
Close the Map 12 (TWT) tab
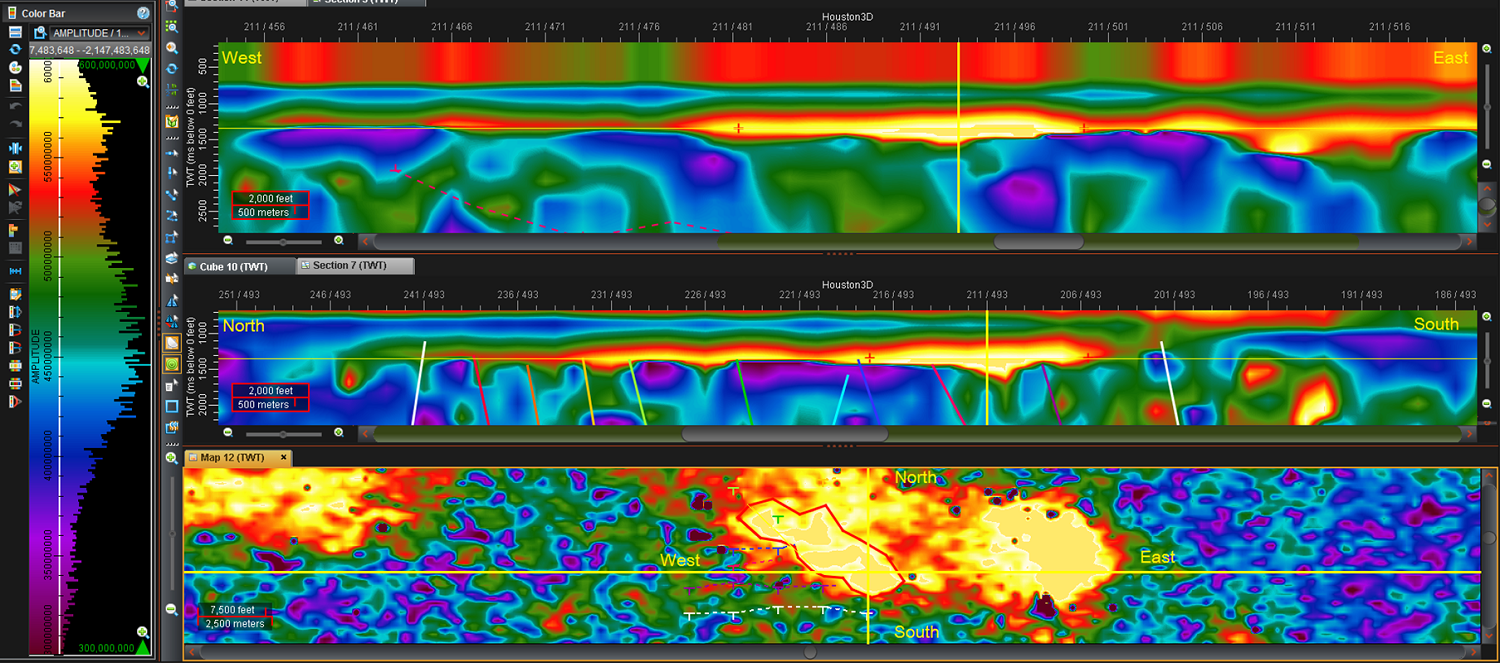(284, 457)
